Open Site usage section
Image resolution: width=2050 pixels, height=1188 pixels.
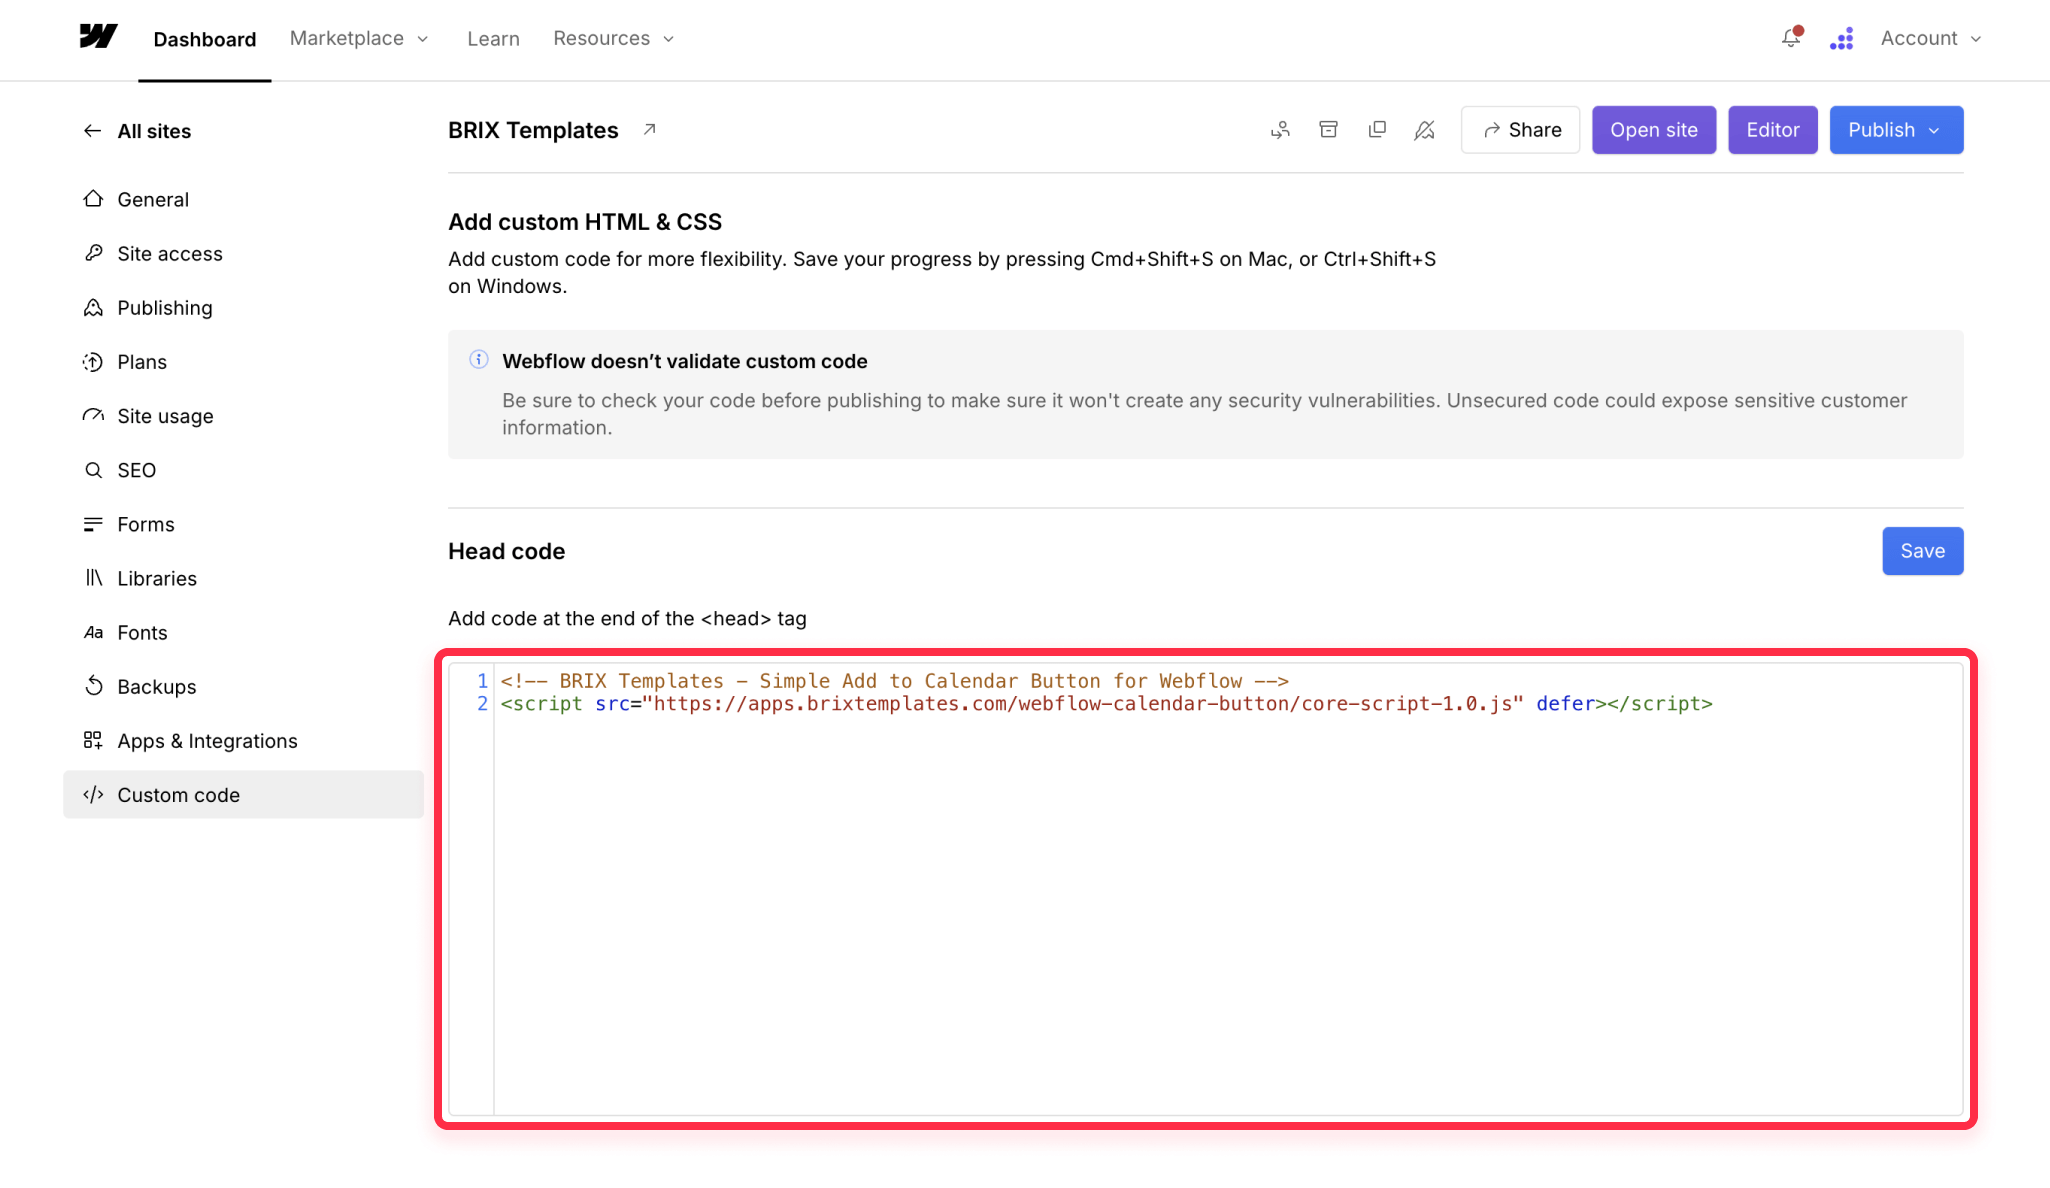click(243, 416)
